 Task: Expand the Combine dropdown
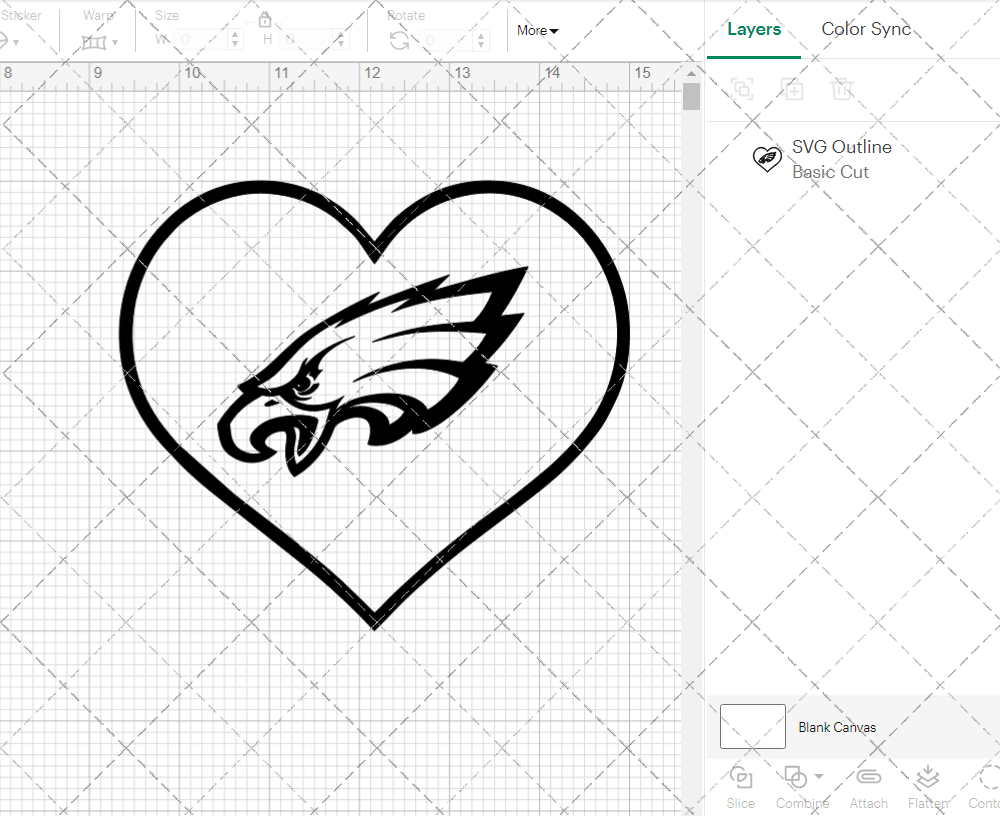(819, 776)
